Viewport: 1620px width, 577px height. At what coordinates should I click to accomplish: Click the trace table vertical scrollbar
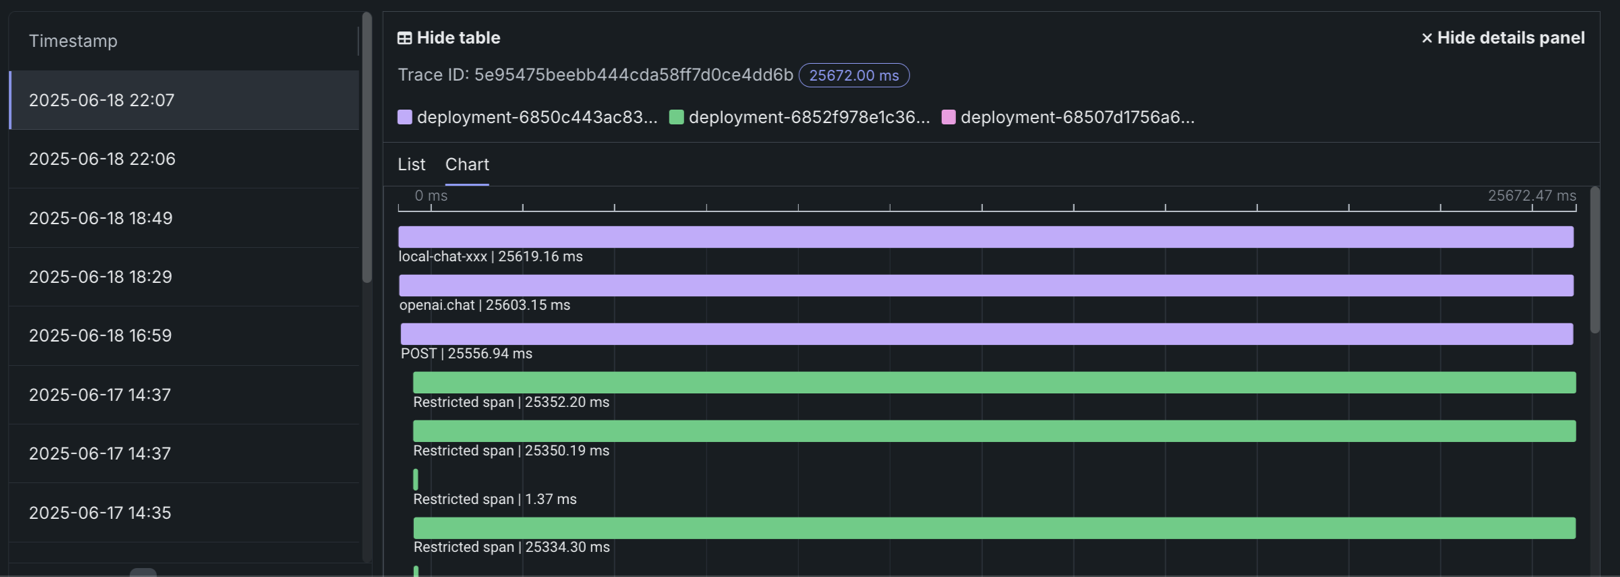367,150
